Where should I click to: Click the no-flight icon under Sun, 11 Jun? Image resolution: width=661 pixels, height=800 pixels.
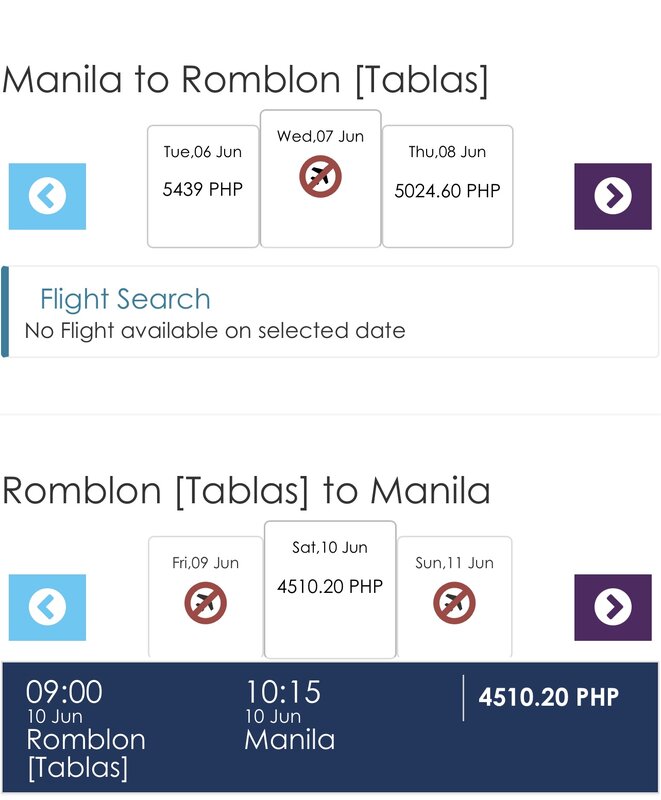(454, 603)
